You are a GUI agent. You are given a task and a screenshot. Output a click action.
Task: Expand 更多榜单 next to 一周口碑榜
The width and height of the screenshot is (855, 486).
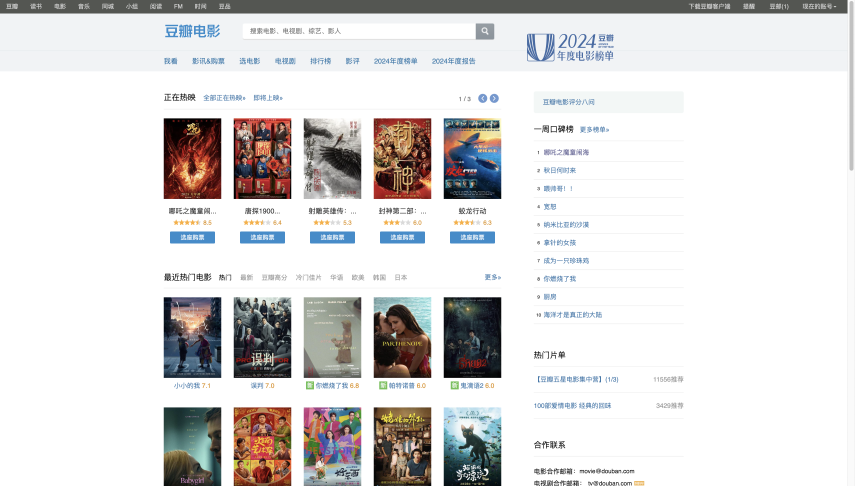click(x=594, y=129)
